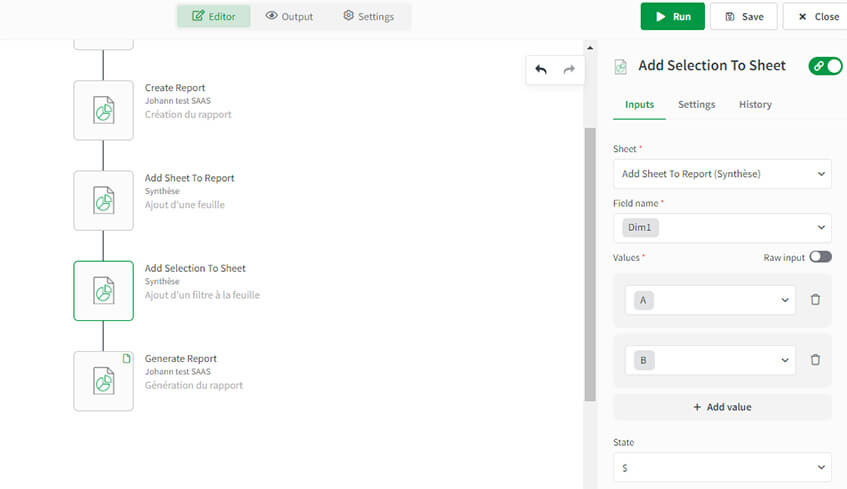Expand the value A dropdown
Image resolution: width=847 pixels, height=489 pixels.
(710, 300)
